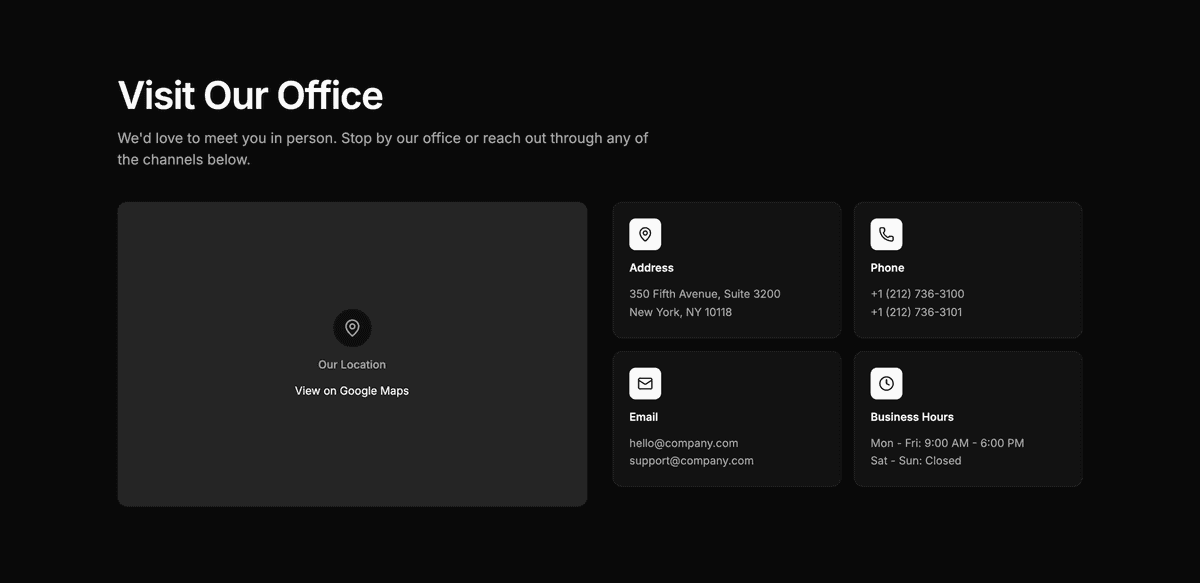1200x583 pixels.
Task: Click the Address location pin icon
Action: coord(645,234)
